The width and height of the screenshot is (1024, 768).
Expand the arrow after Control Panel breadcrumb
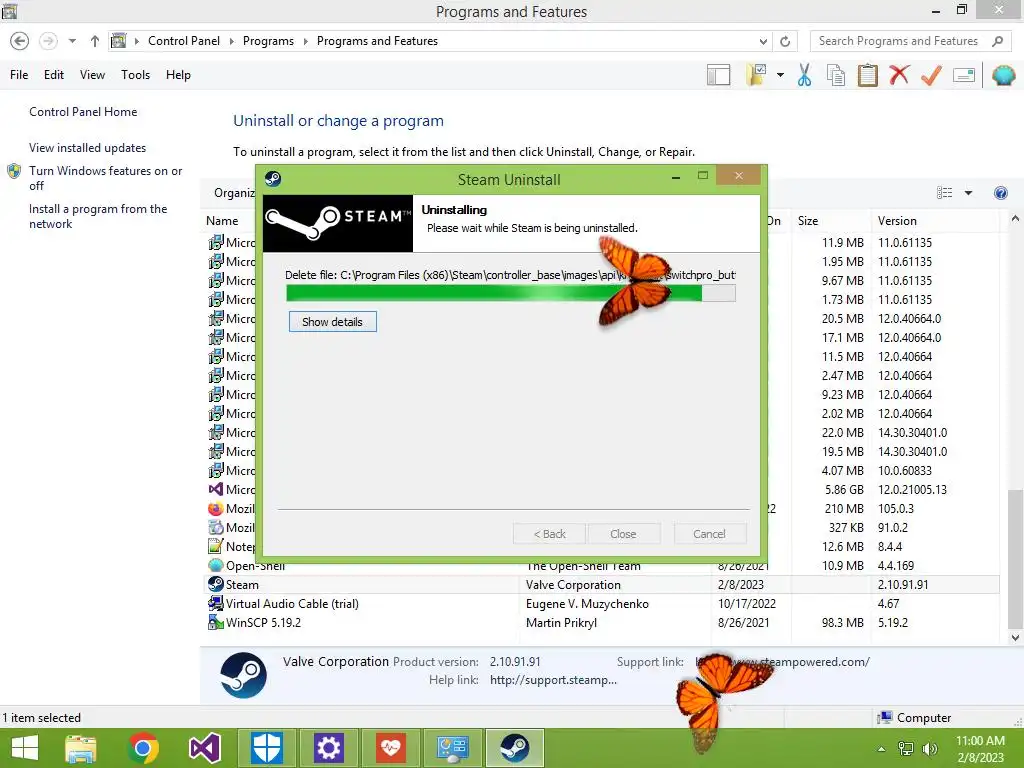(232, 41)
